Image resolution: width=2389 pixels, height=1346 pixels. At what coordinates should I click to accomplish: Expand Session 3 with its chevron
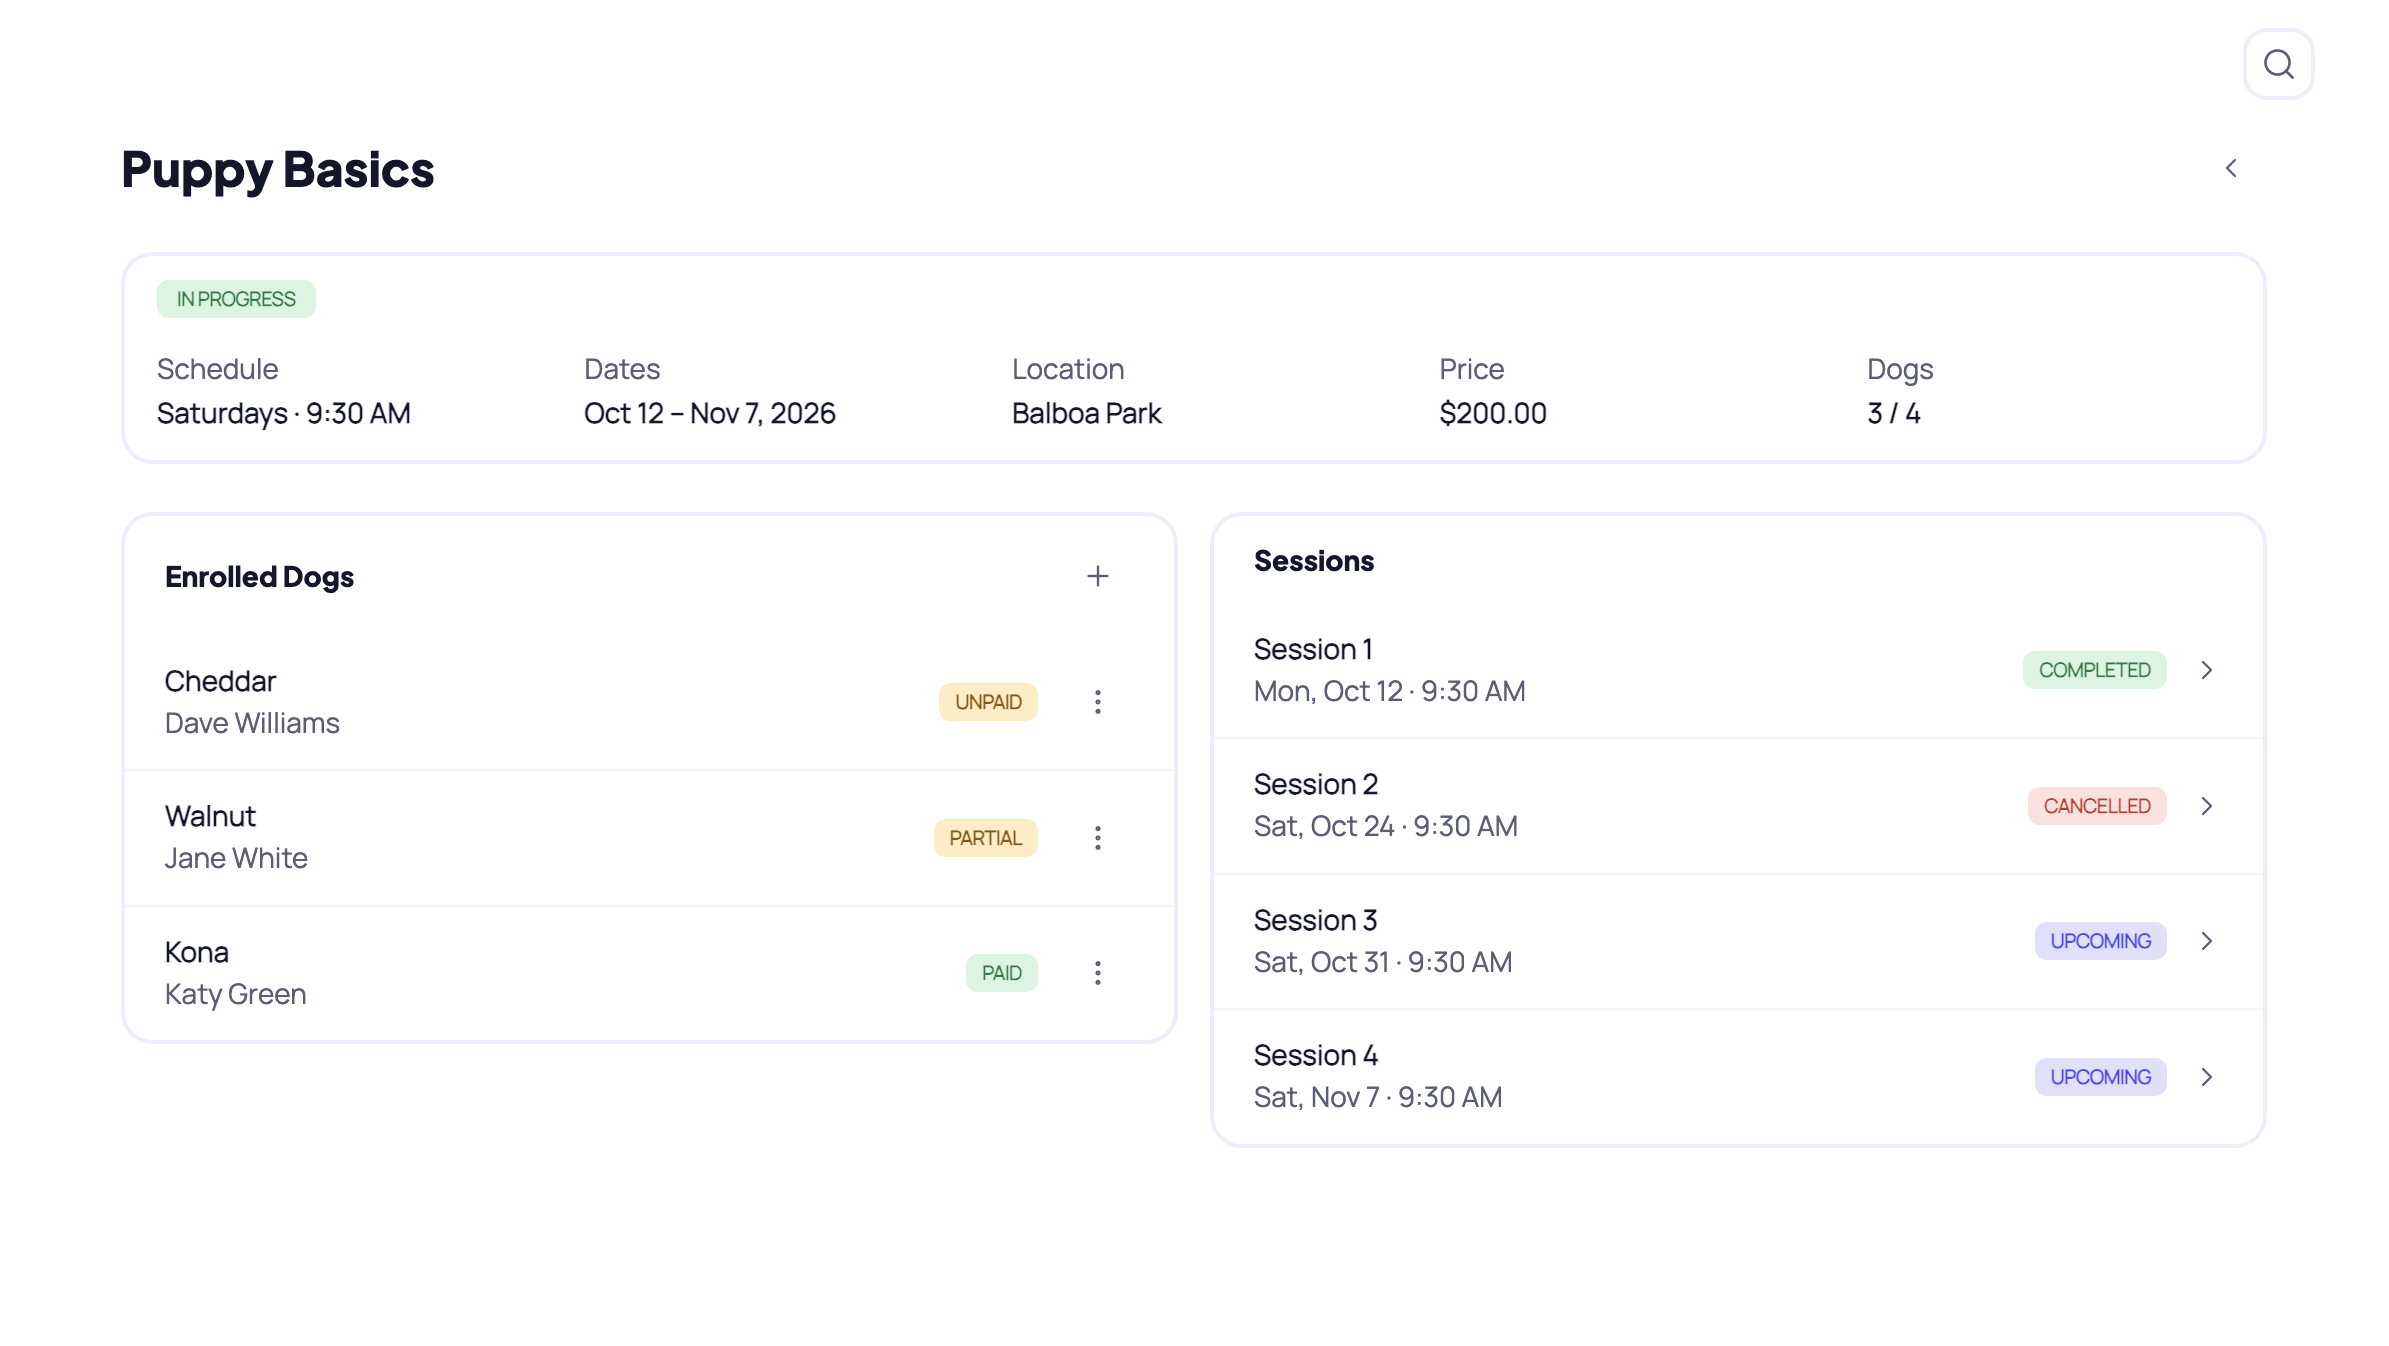click(2206, 941)
